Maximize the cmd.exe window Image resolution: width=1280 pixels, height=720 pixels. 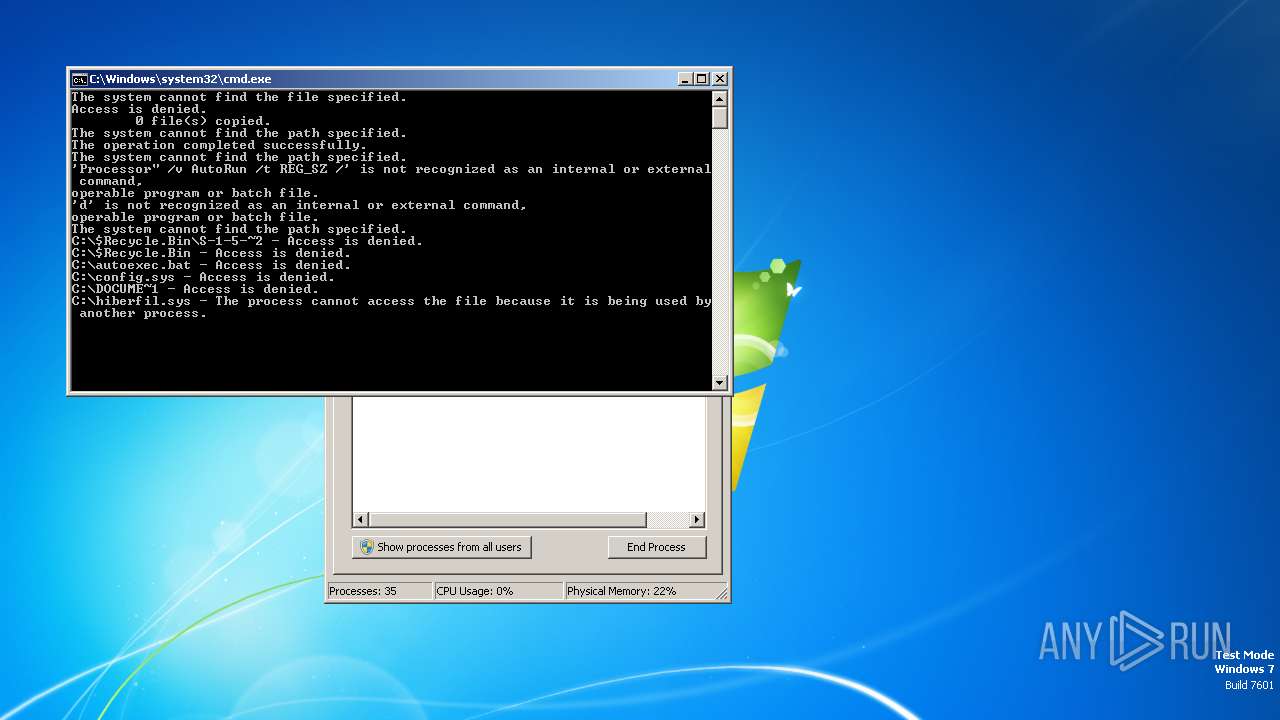point(702,79)
